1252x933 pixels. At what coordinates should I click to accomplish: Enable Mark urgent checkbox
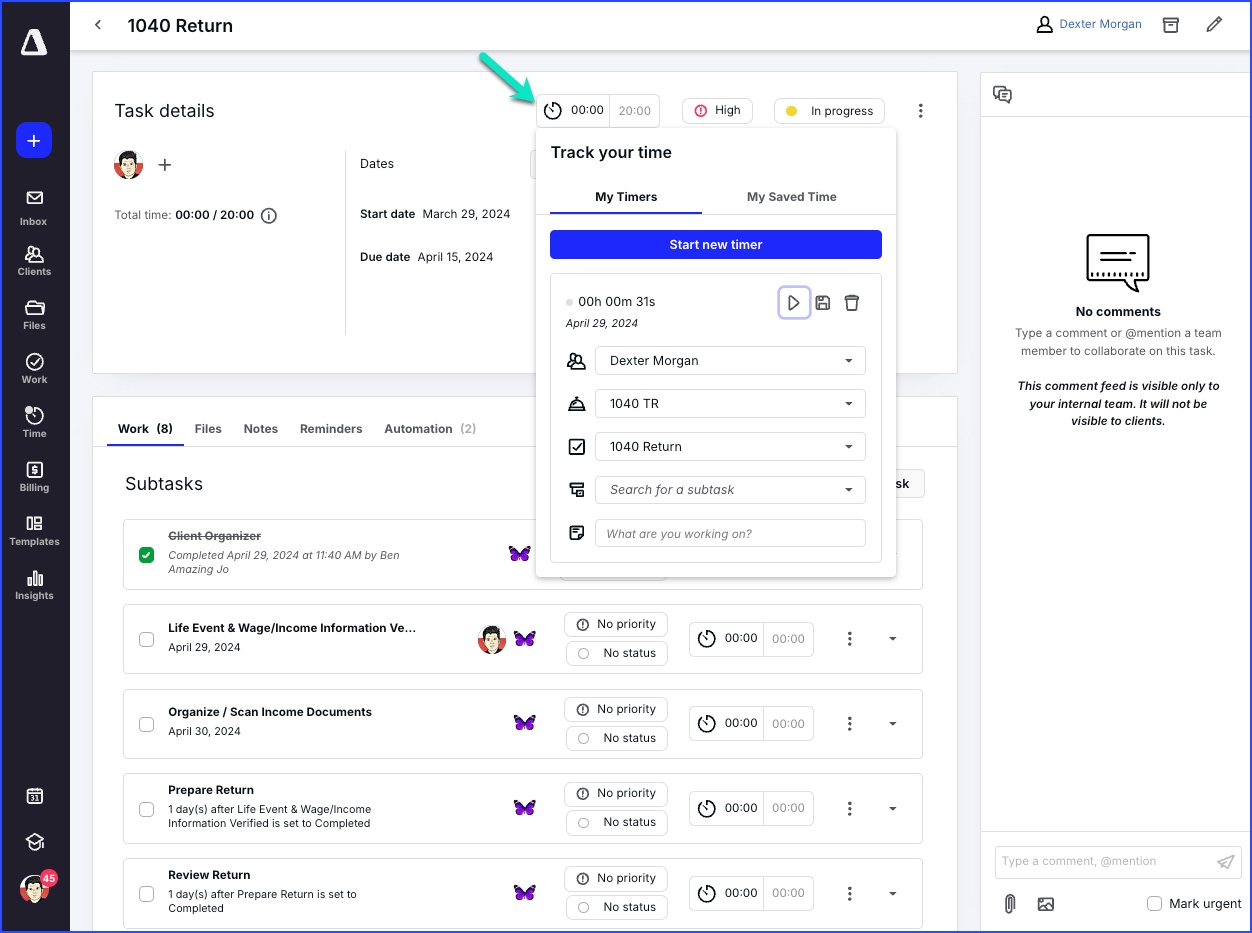click(1154, 904)
